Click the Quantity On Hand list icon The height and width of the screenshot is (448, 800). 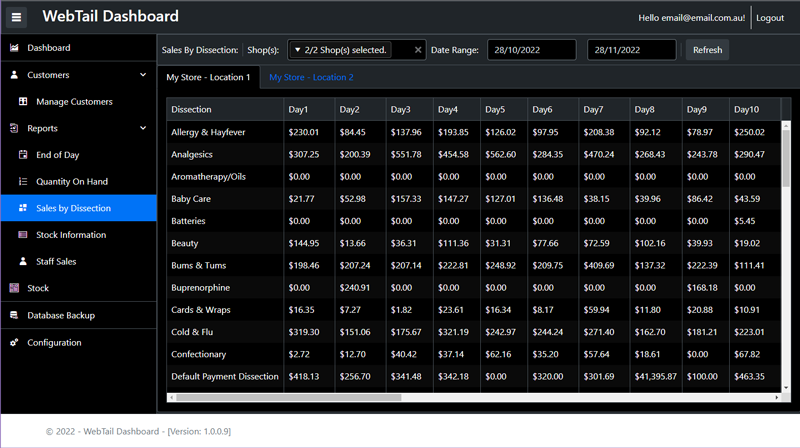point(24,182)
